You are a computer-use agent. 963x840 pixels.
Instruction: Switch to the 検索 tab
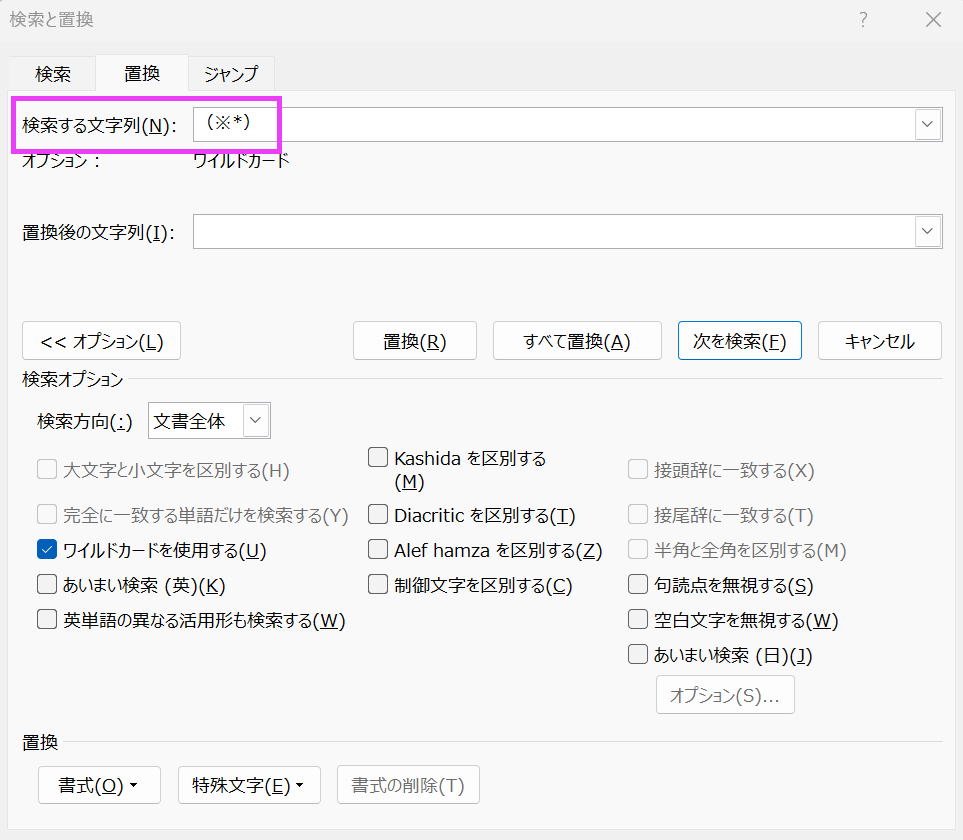point(53,74)
